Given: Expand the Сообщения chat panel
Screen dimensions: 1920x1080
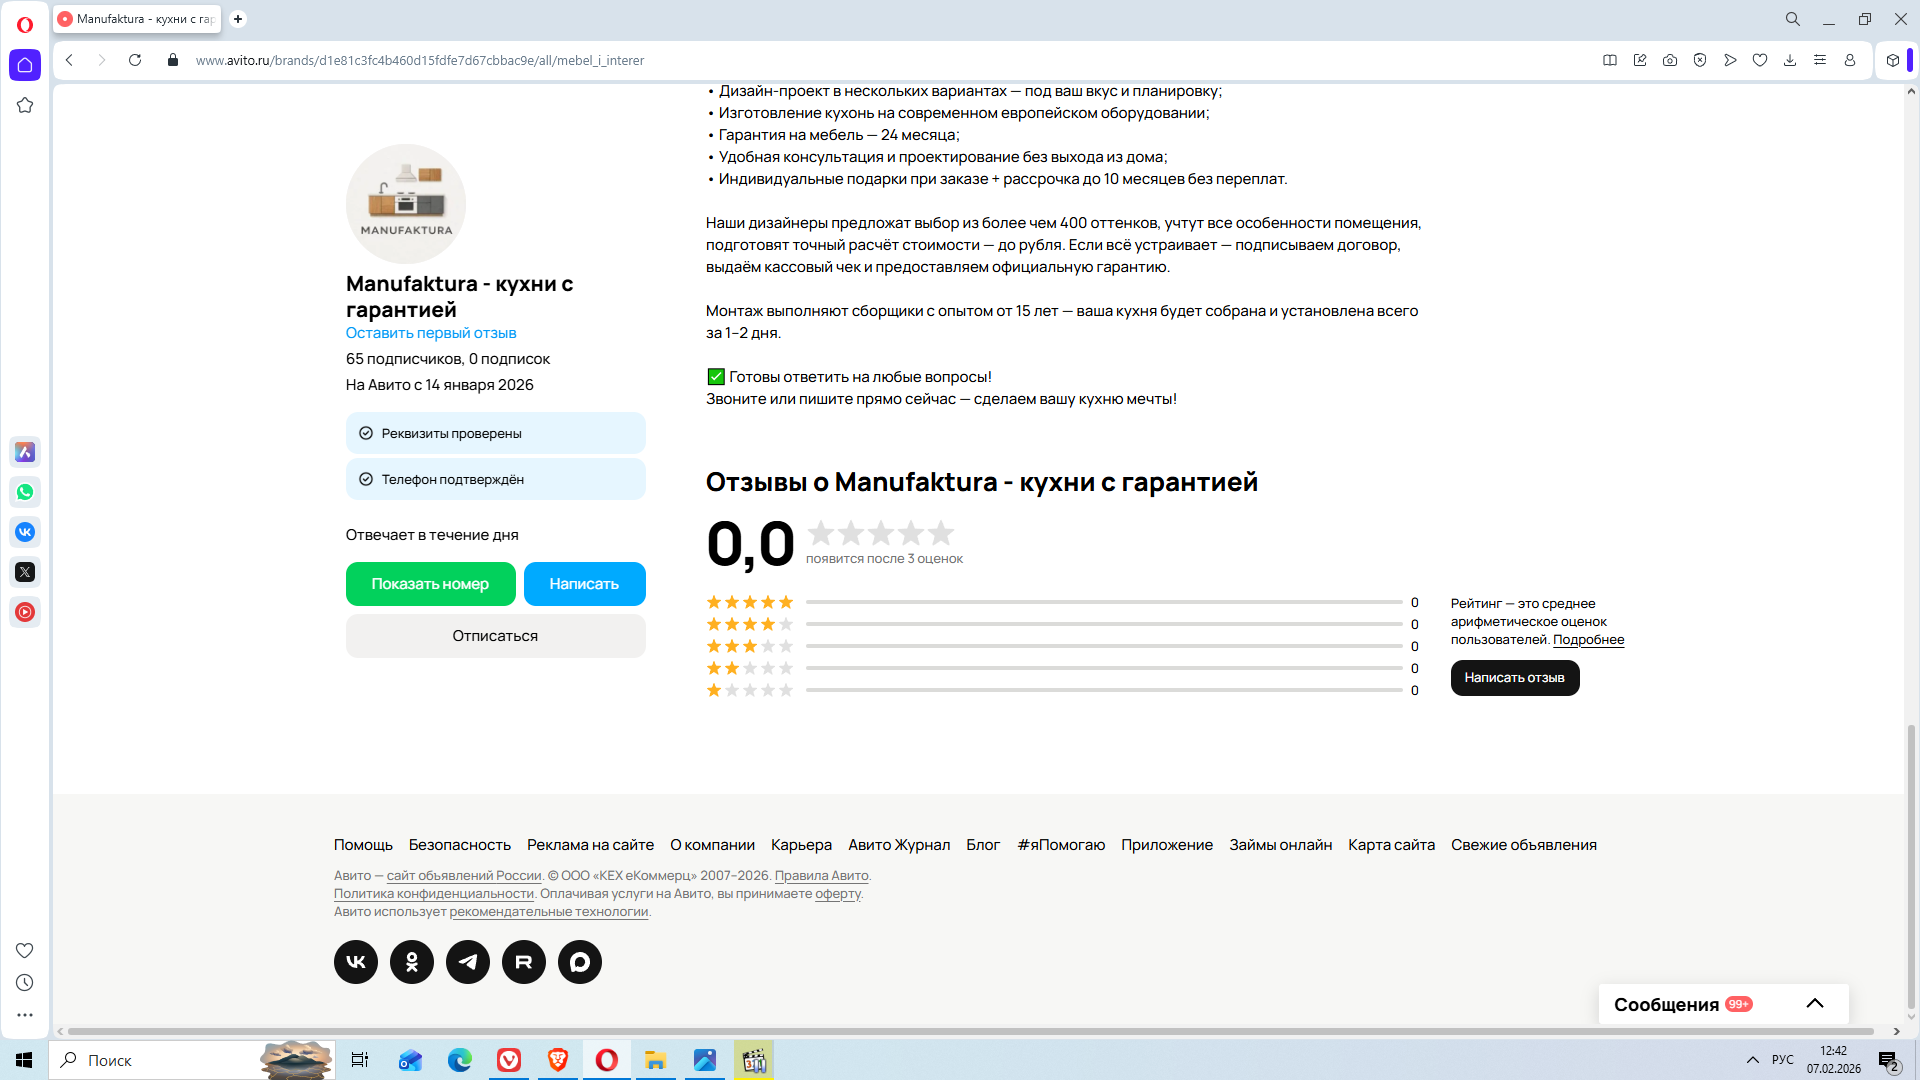Looking at the screenshot, I should point(1815,1004).
